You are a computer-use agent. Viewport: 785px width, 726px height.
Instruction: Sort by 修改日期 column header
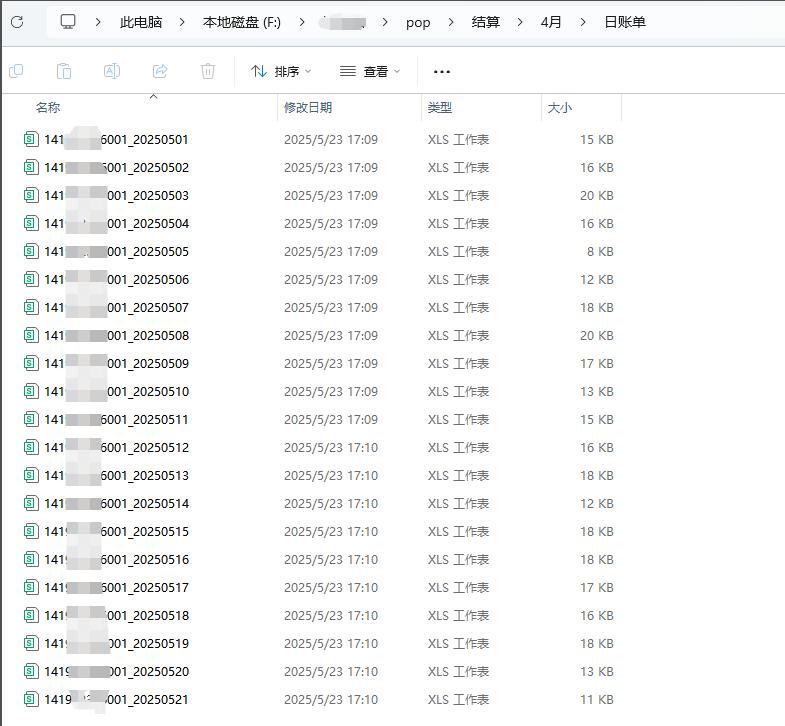308,108
